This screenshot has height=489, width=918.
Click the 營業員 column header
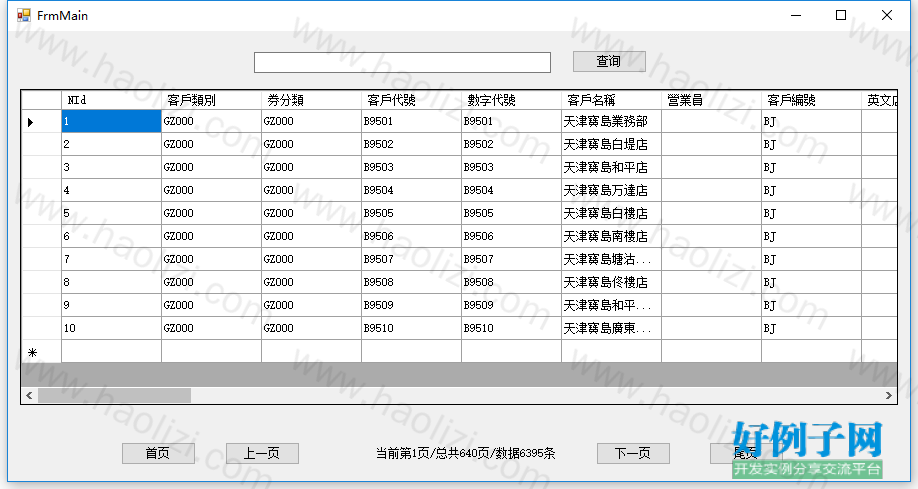[x=712, y=100]
